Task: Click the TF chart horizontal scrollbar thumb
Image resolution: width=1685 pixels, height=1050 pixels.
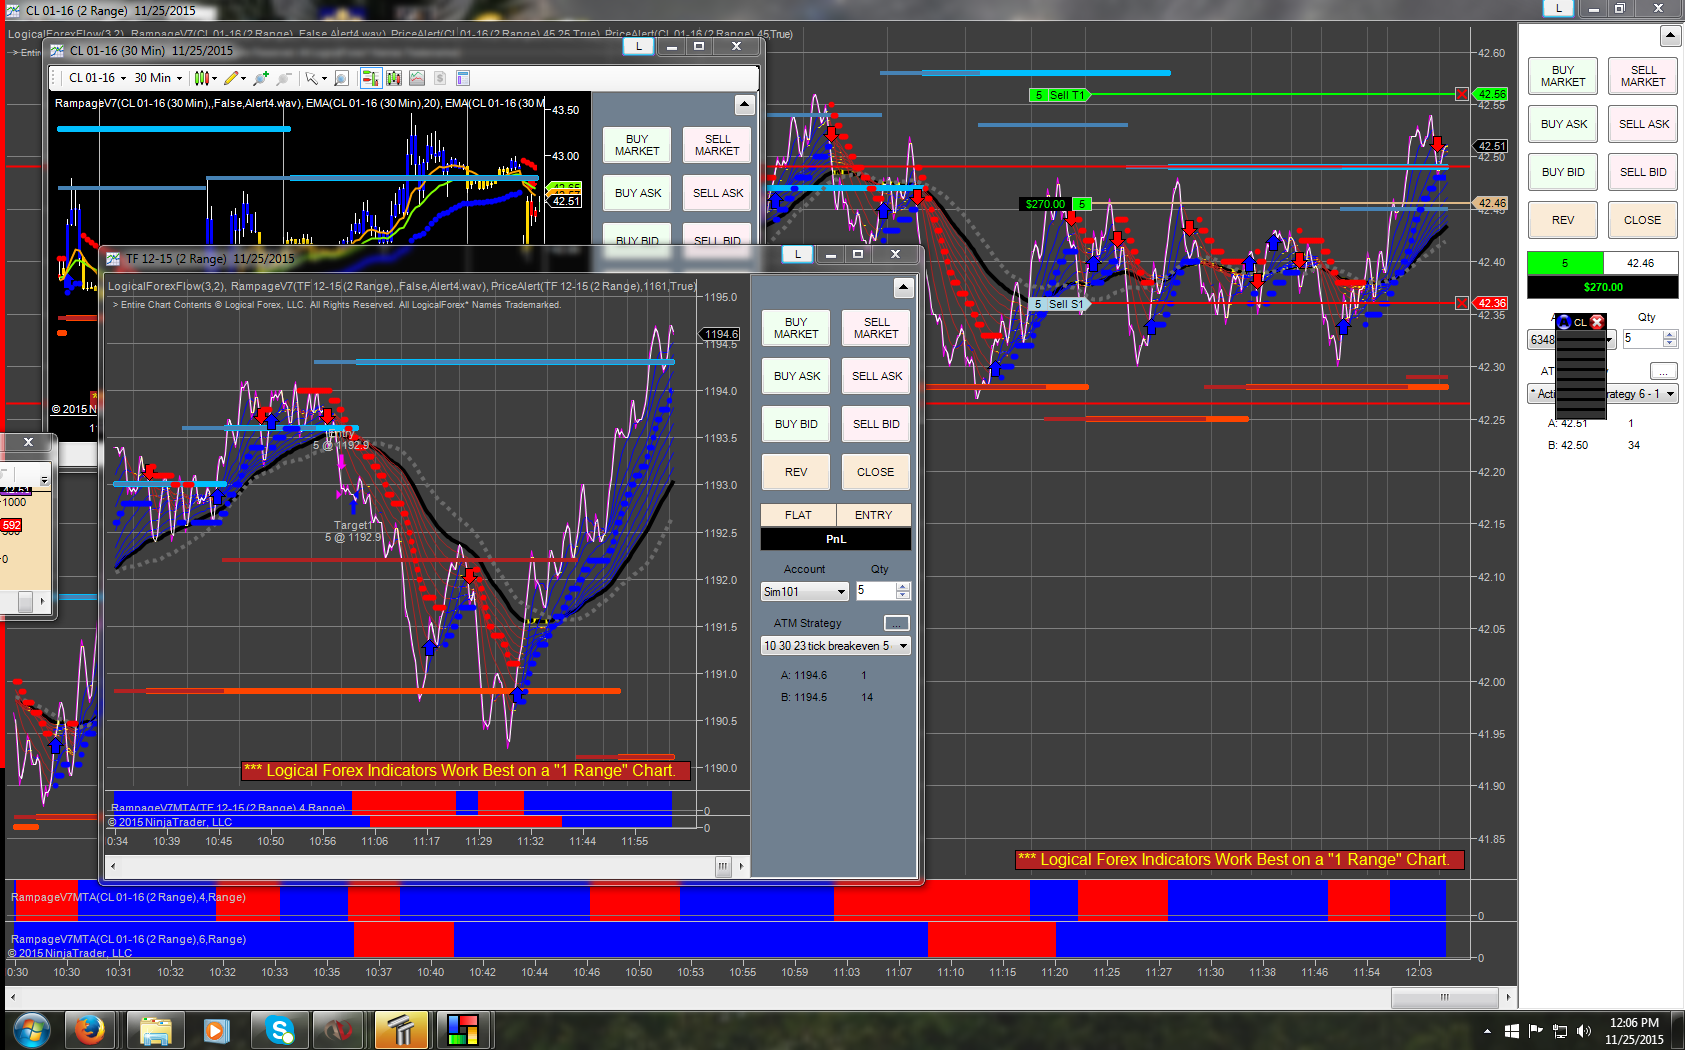Action: [x=723, y=866]
